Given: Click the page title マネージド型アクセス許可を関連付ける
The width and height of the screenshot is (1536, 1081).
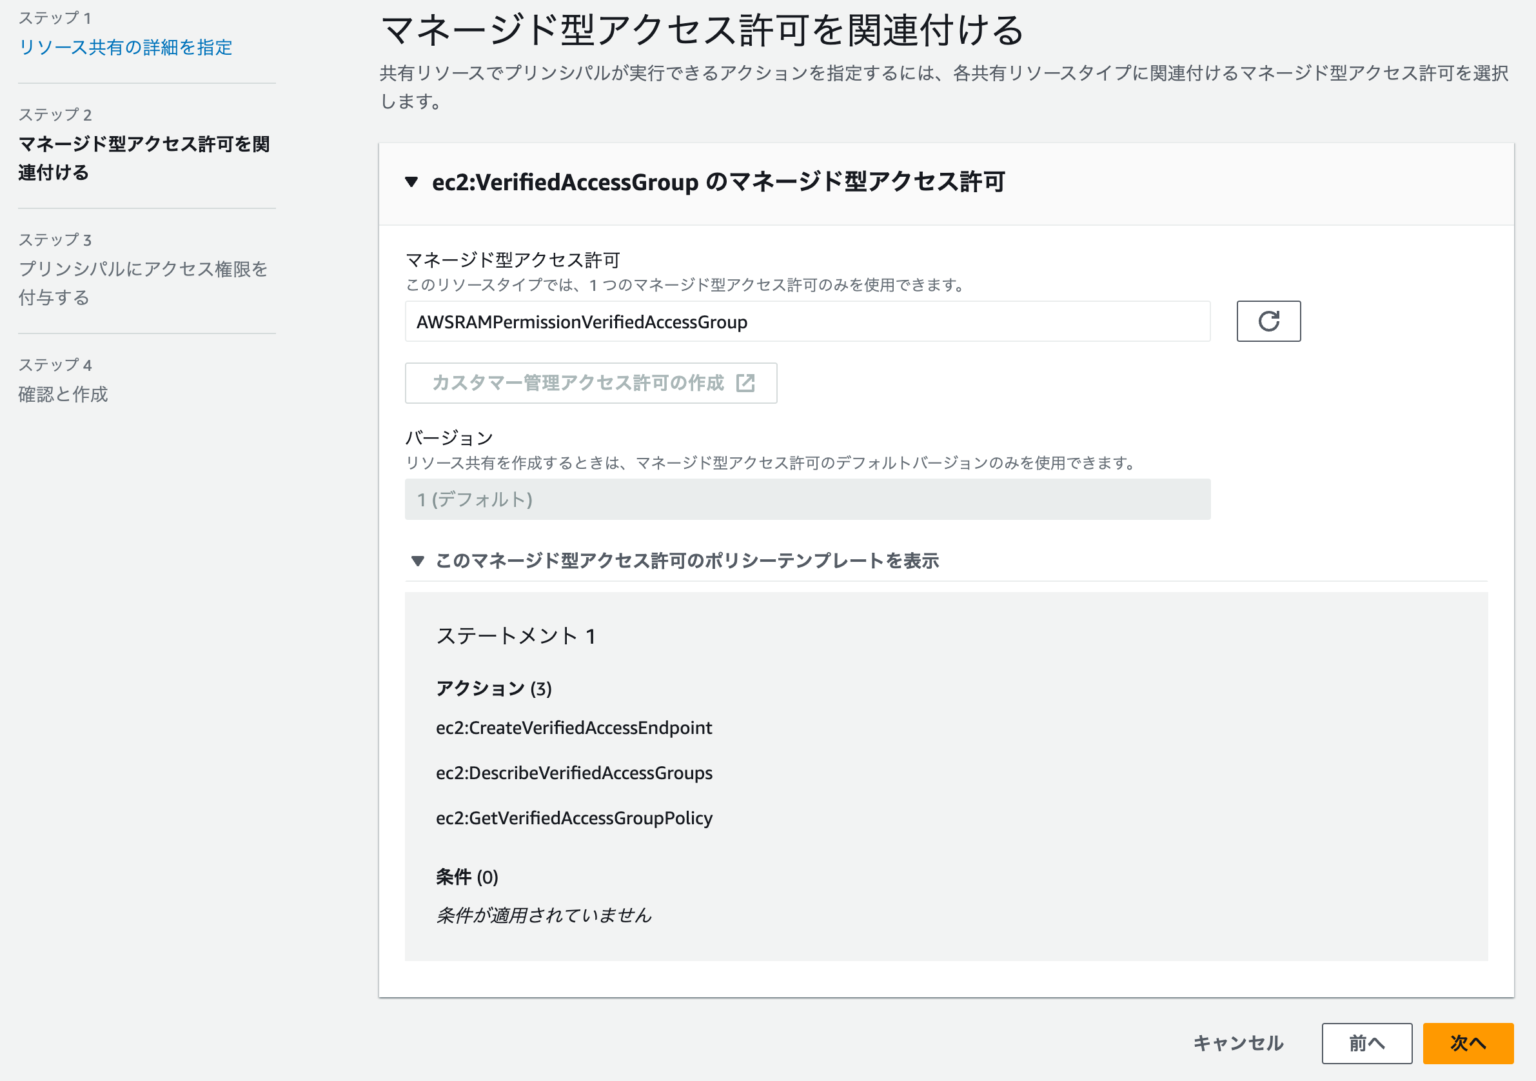Looking at the screenshot, I should (702, 30).
